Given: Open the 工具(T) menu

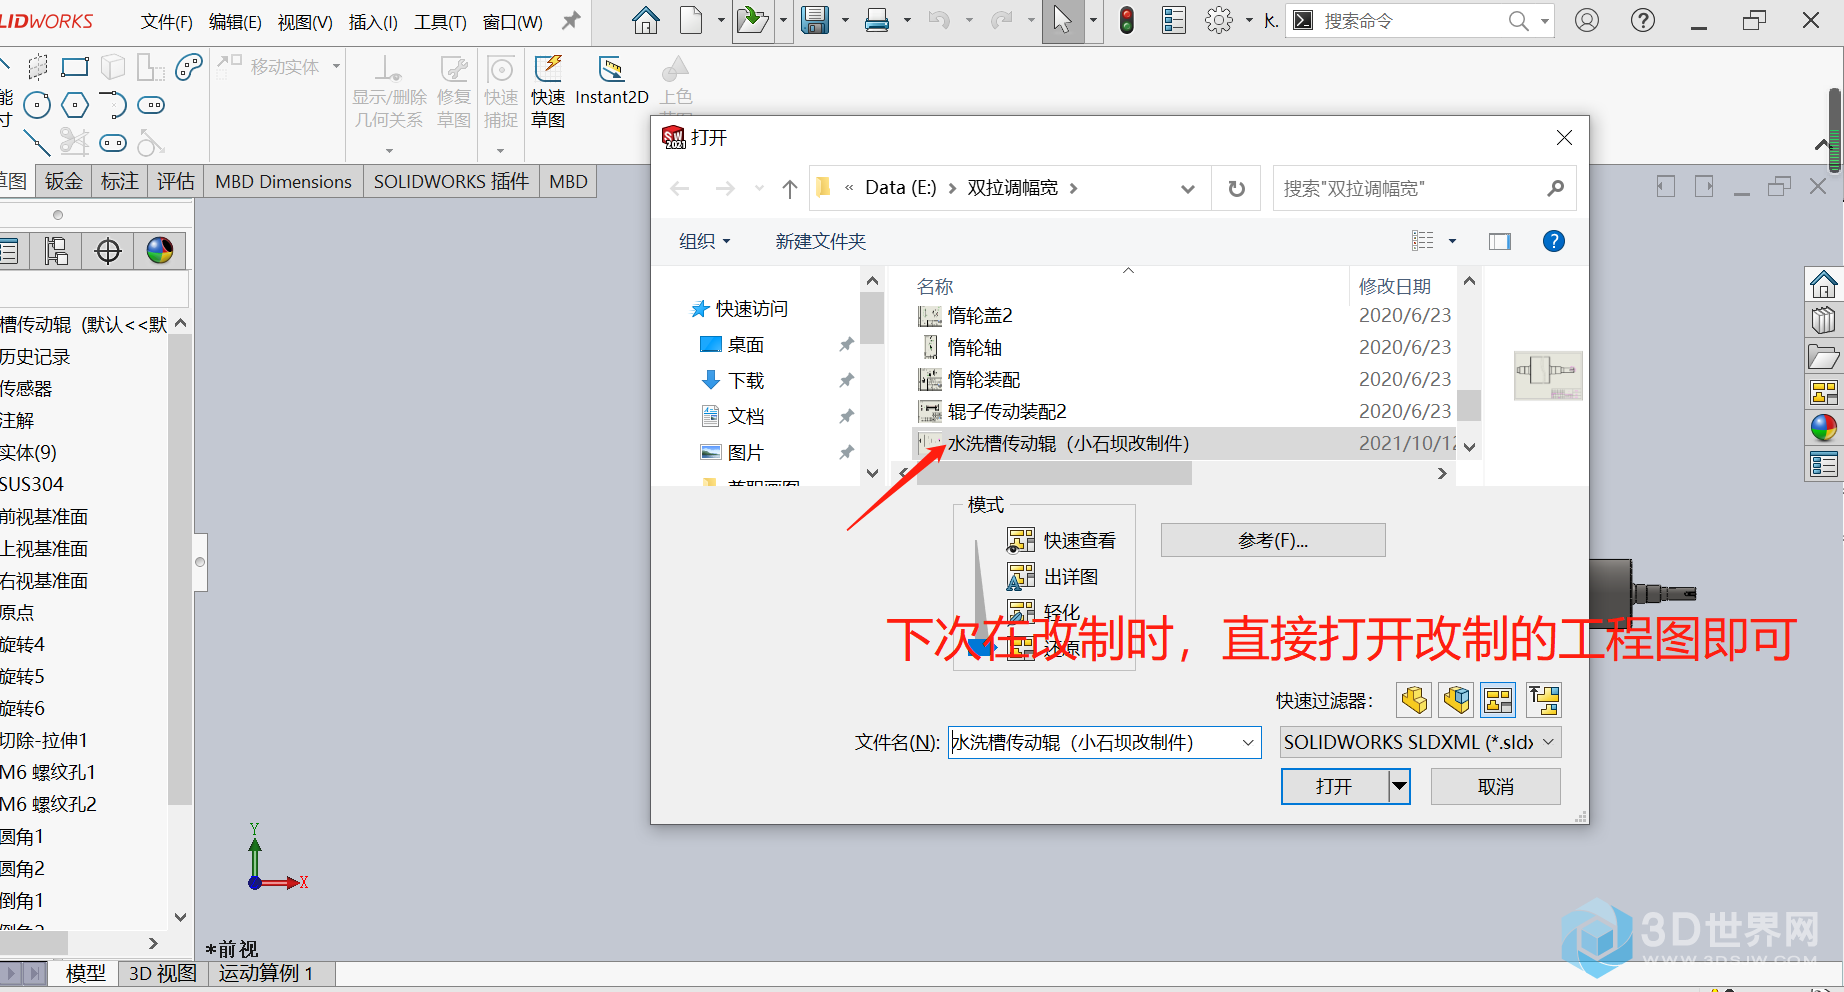Looking at the screenshot, I should 440,21.
